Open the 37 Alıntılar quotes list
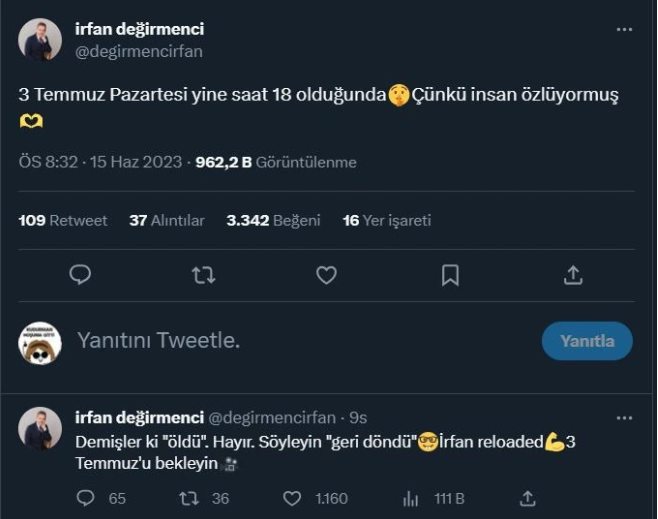Image resolution: width=658 pixels, height=519 pixels. tap(167, 220)
